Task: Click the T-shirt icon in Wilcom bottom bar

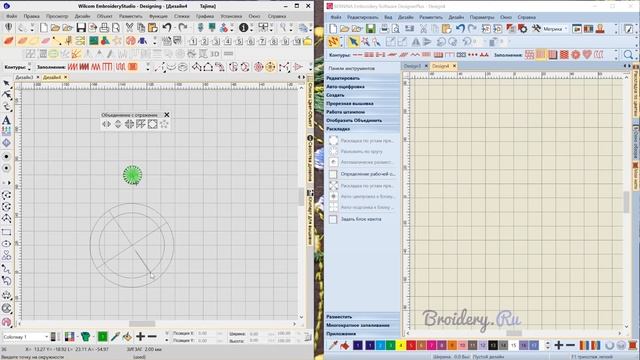Action: [x=85, y=337]
